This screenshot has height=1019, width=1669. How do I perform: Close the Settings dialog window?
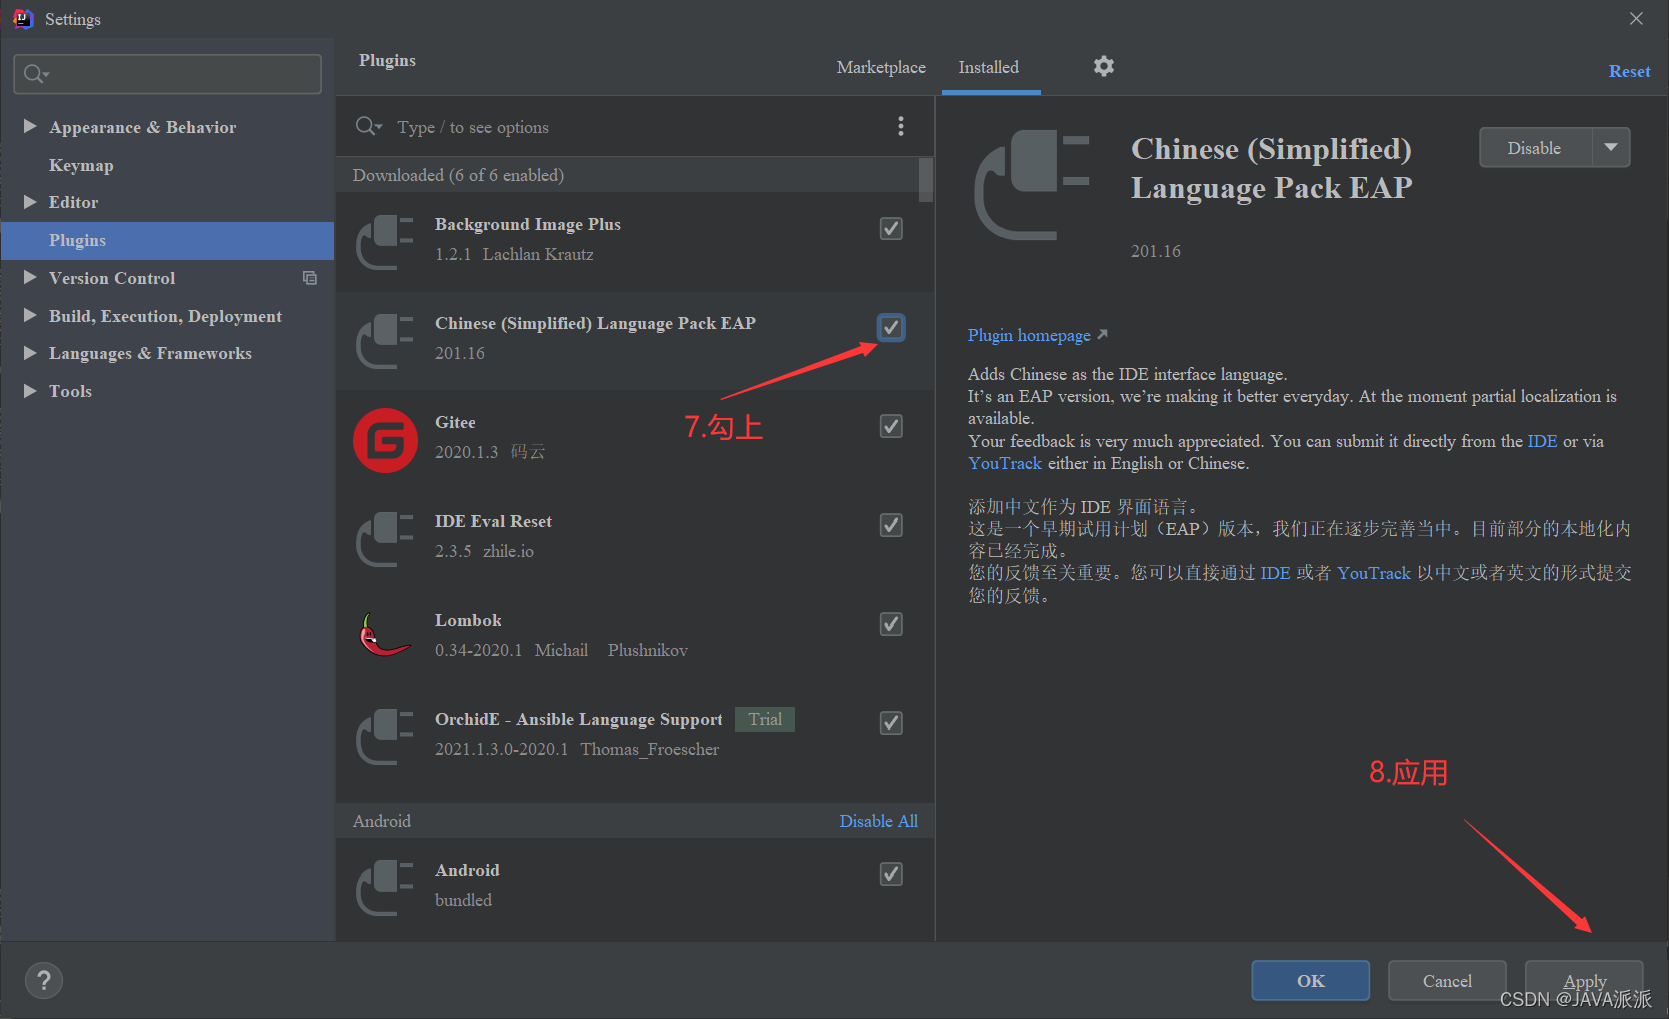(x=1636, y=19)
